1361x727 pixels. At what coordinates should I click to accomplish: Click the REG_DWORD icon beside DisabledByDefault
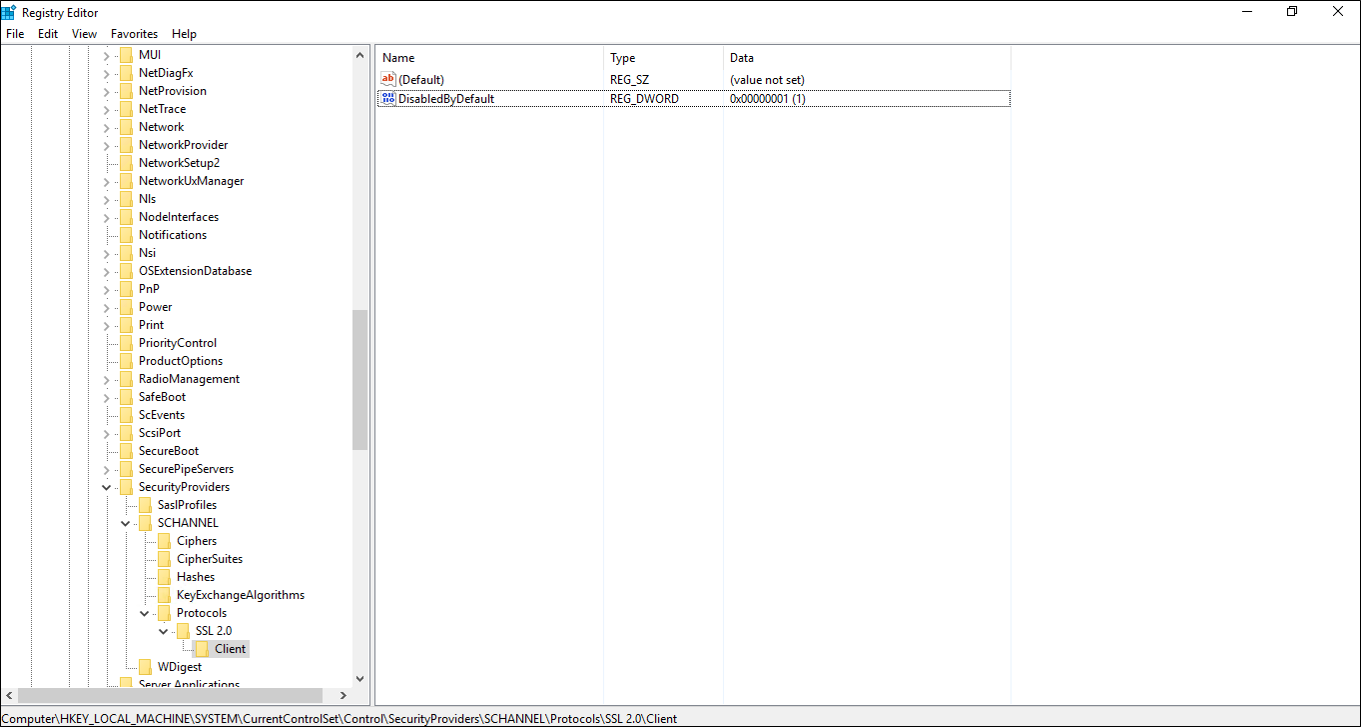tap(387, 98)
